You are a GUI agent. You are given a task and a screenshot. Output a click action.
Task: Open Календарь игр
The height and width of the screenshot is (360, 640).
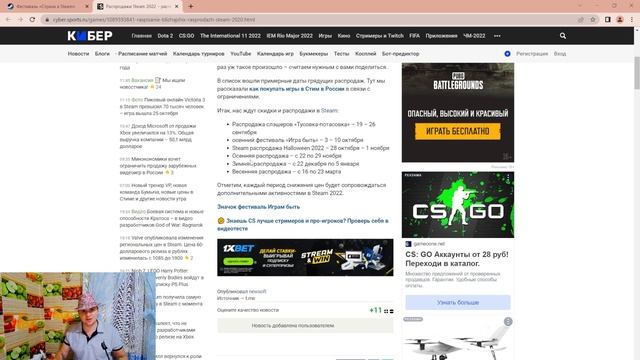(x=275, y=53)
